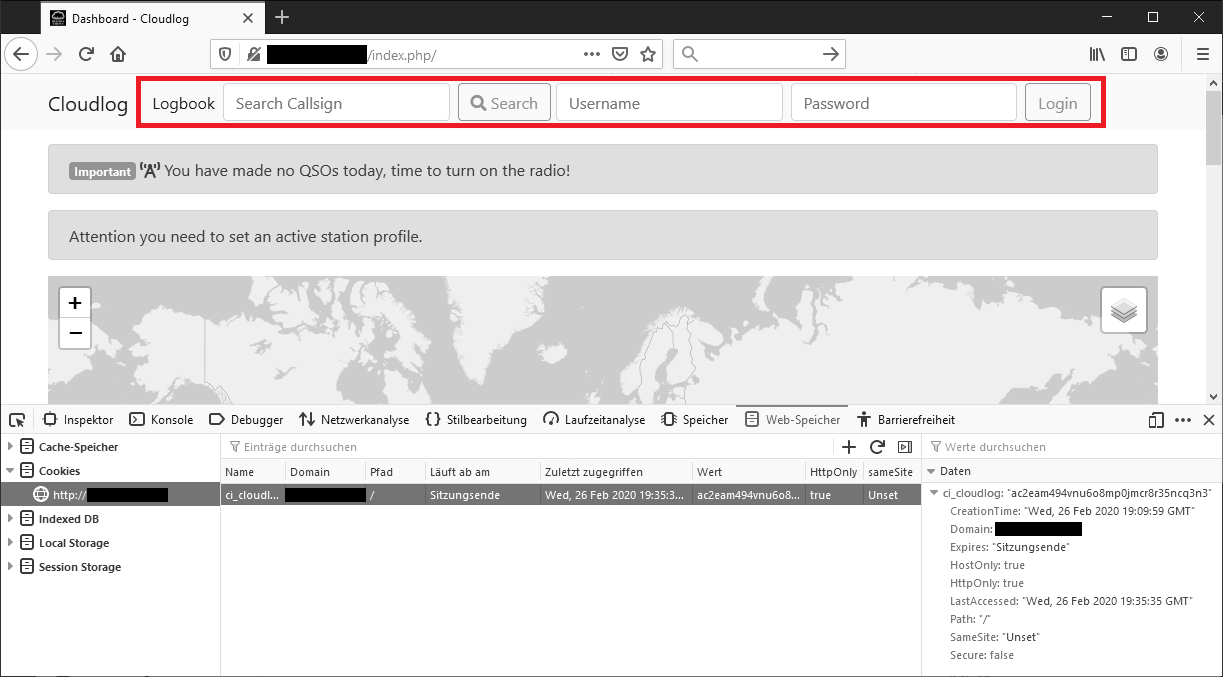Screen dimensions: 1223x677
Task: Collapse the ci_cloudlog cookie data details
Action: point(934,494)
